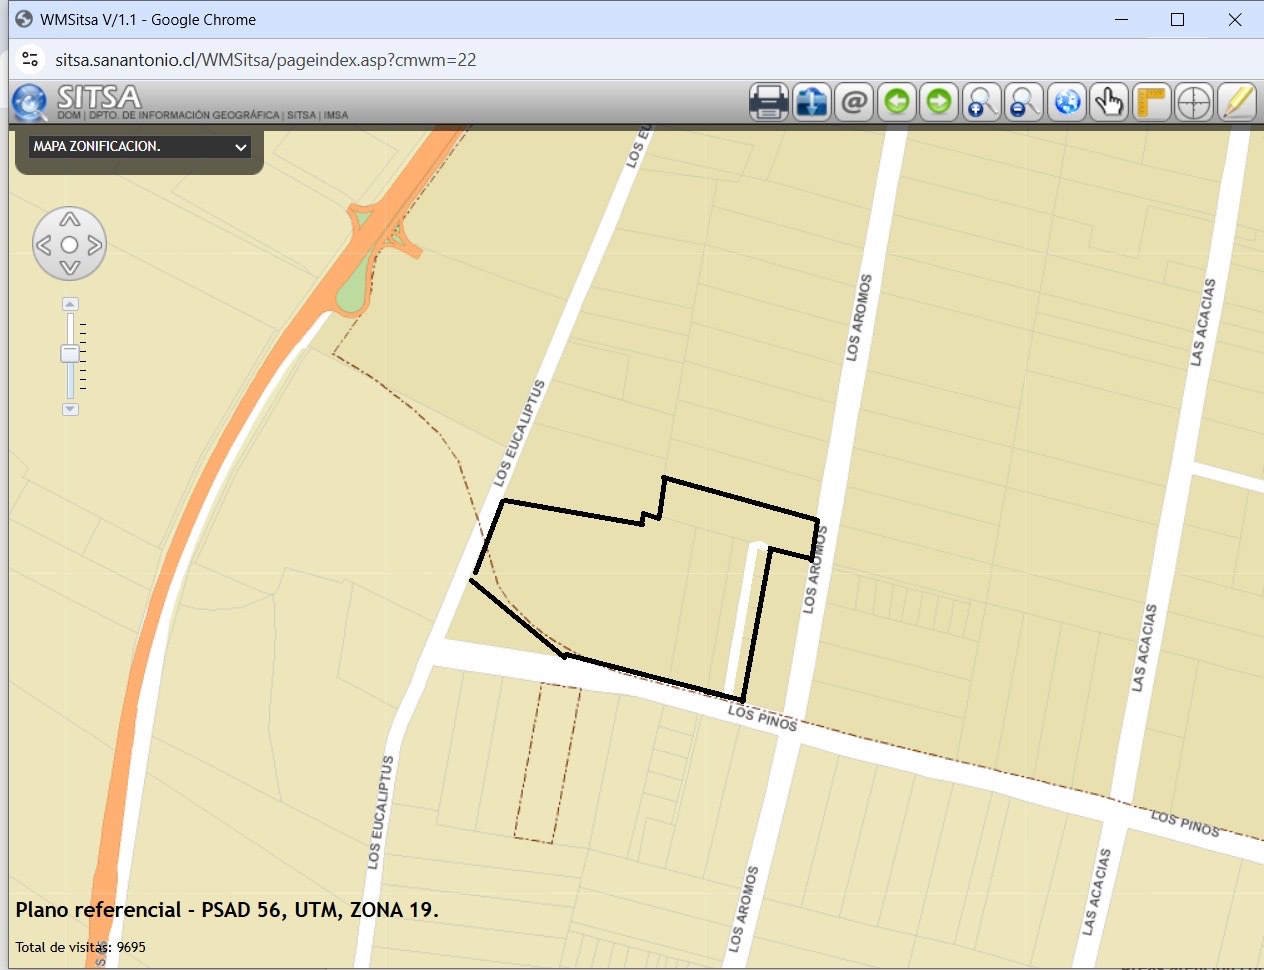The height and width of the screenshot is (970, 1264).
Task: Go to previous map view arrow
Action: (x=897, y=102)
